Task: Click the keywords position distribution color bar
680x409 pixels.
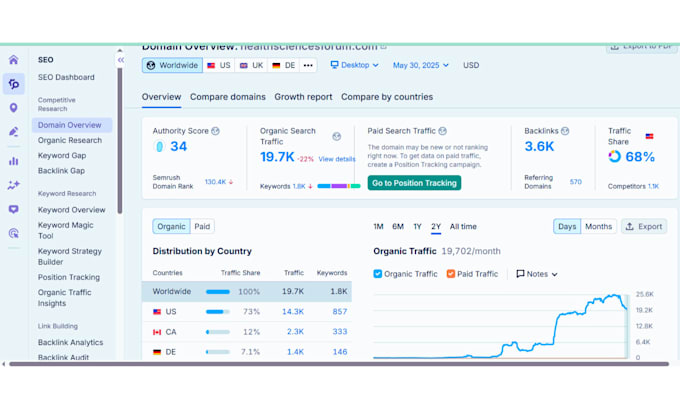Action: pos(339,186)
